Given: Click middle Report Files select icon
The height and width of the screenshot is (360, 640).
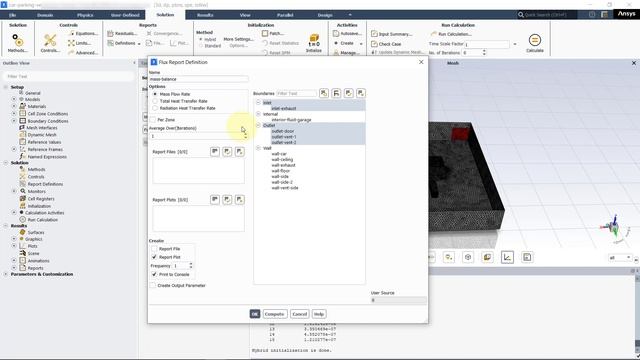Looking at the screenshot, I should [x=227, y=151].
